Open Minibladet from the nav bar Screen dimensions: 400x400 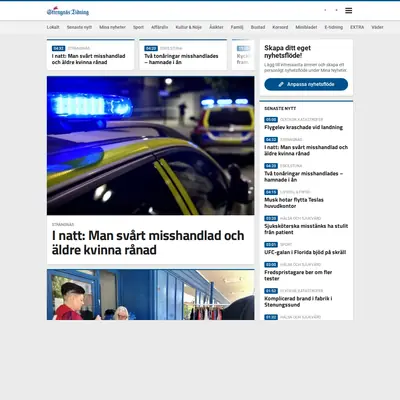point(306,27)
